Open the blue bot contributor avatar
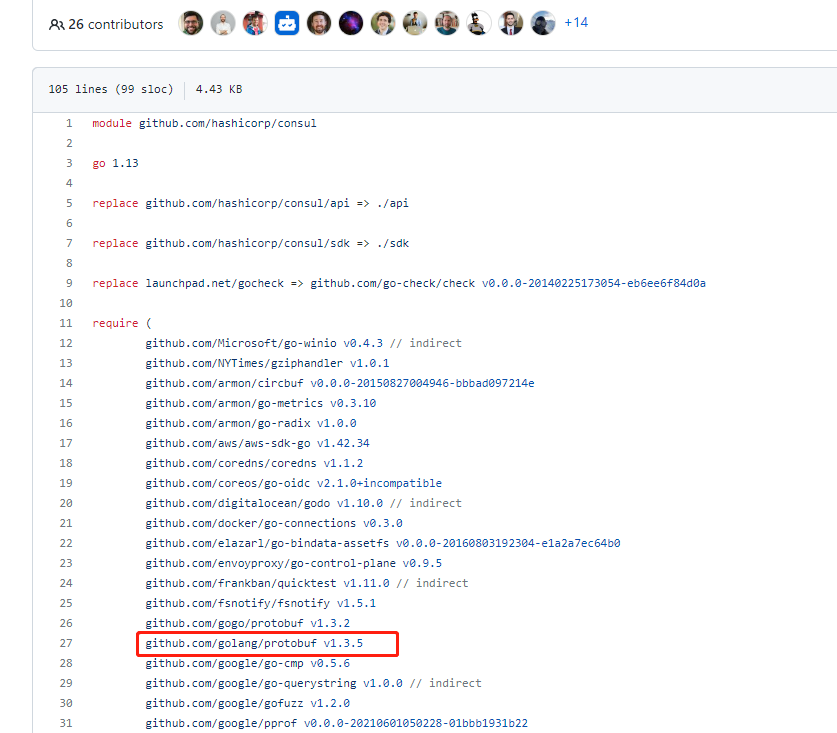 click(287, 23)
